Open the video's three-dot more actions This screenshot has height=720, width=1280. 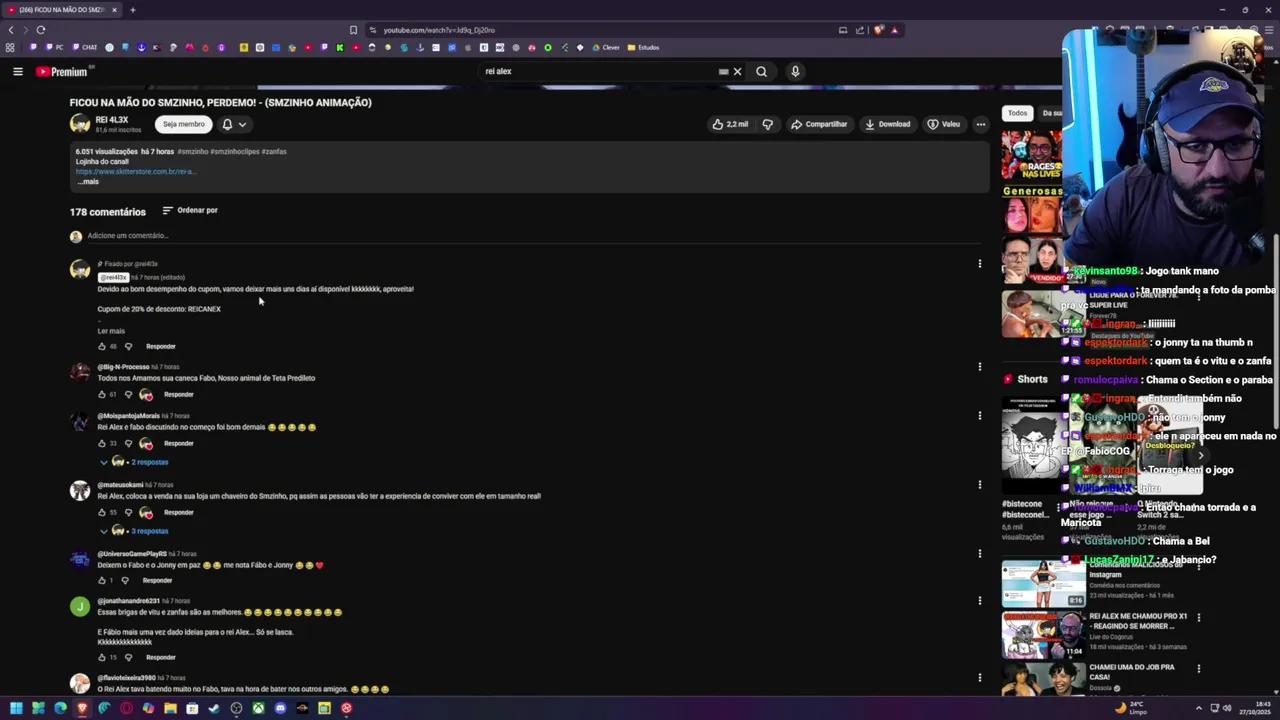click(980, 124)
